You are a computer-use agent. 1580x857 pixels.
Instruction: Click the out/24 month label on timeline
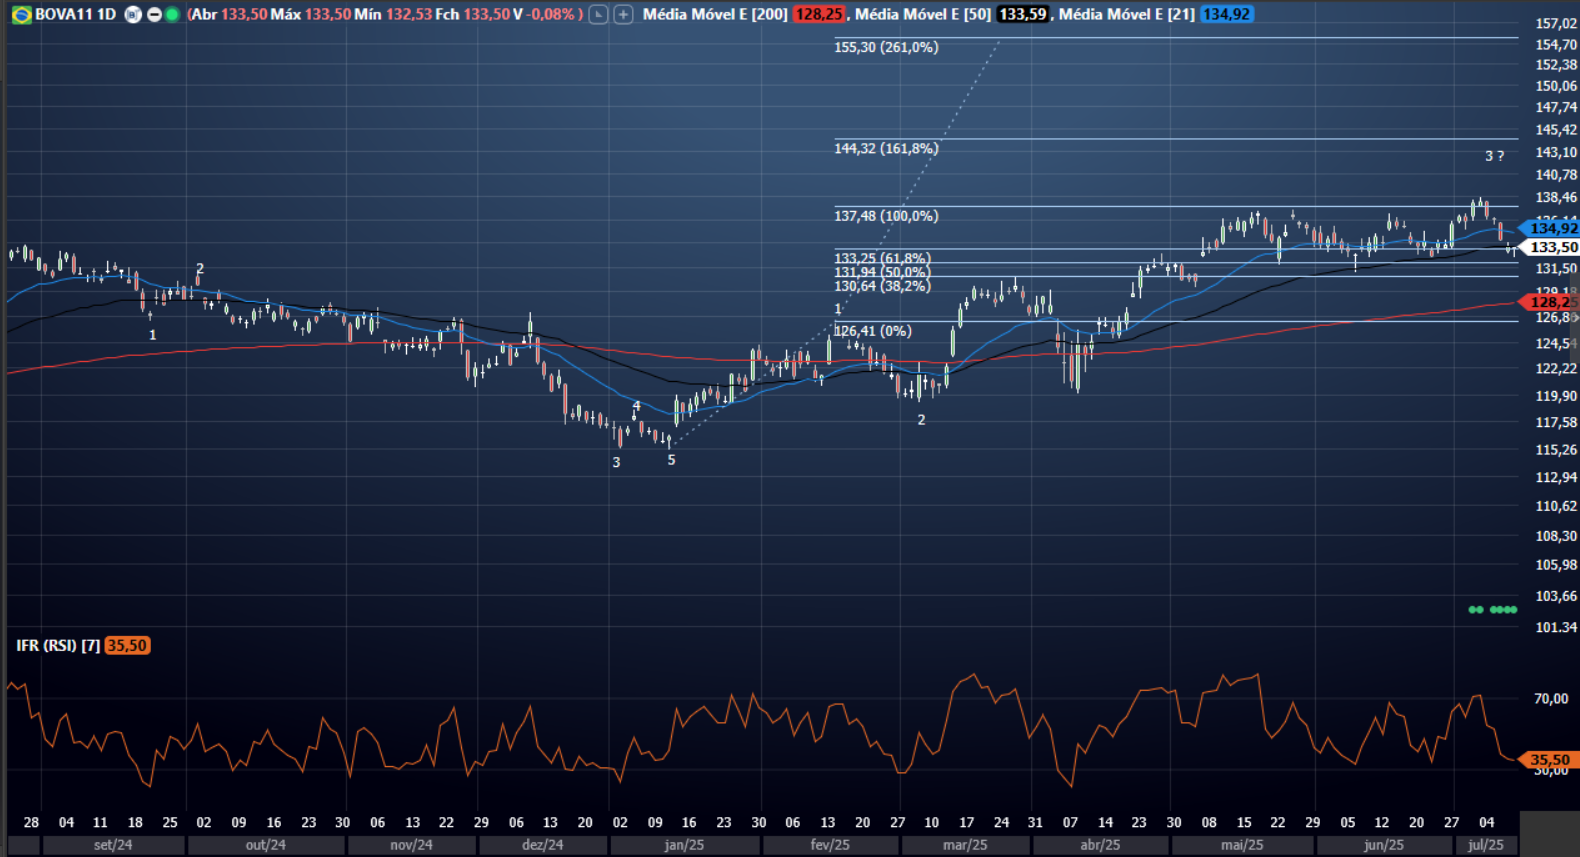(x=266, y=845)
